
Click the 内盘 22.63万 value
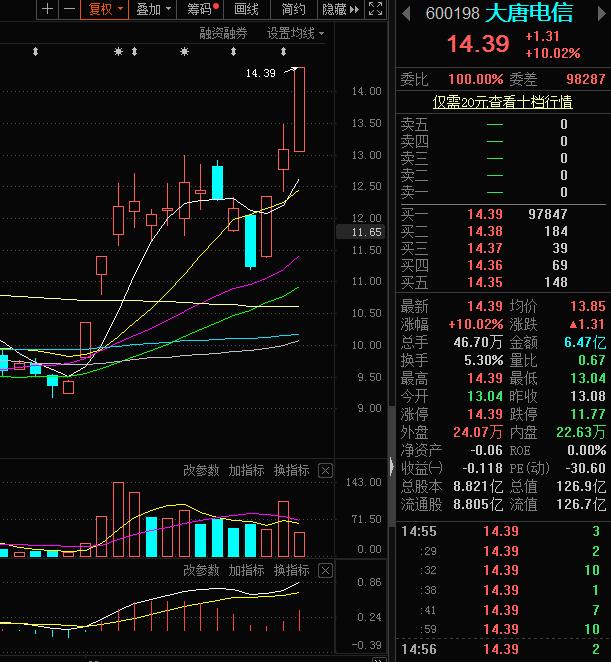pos(581,432)
